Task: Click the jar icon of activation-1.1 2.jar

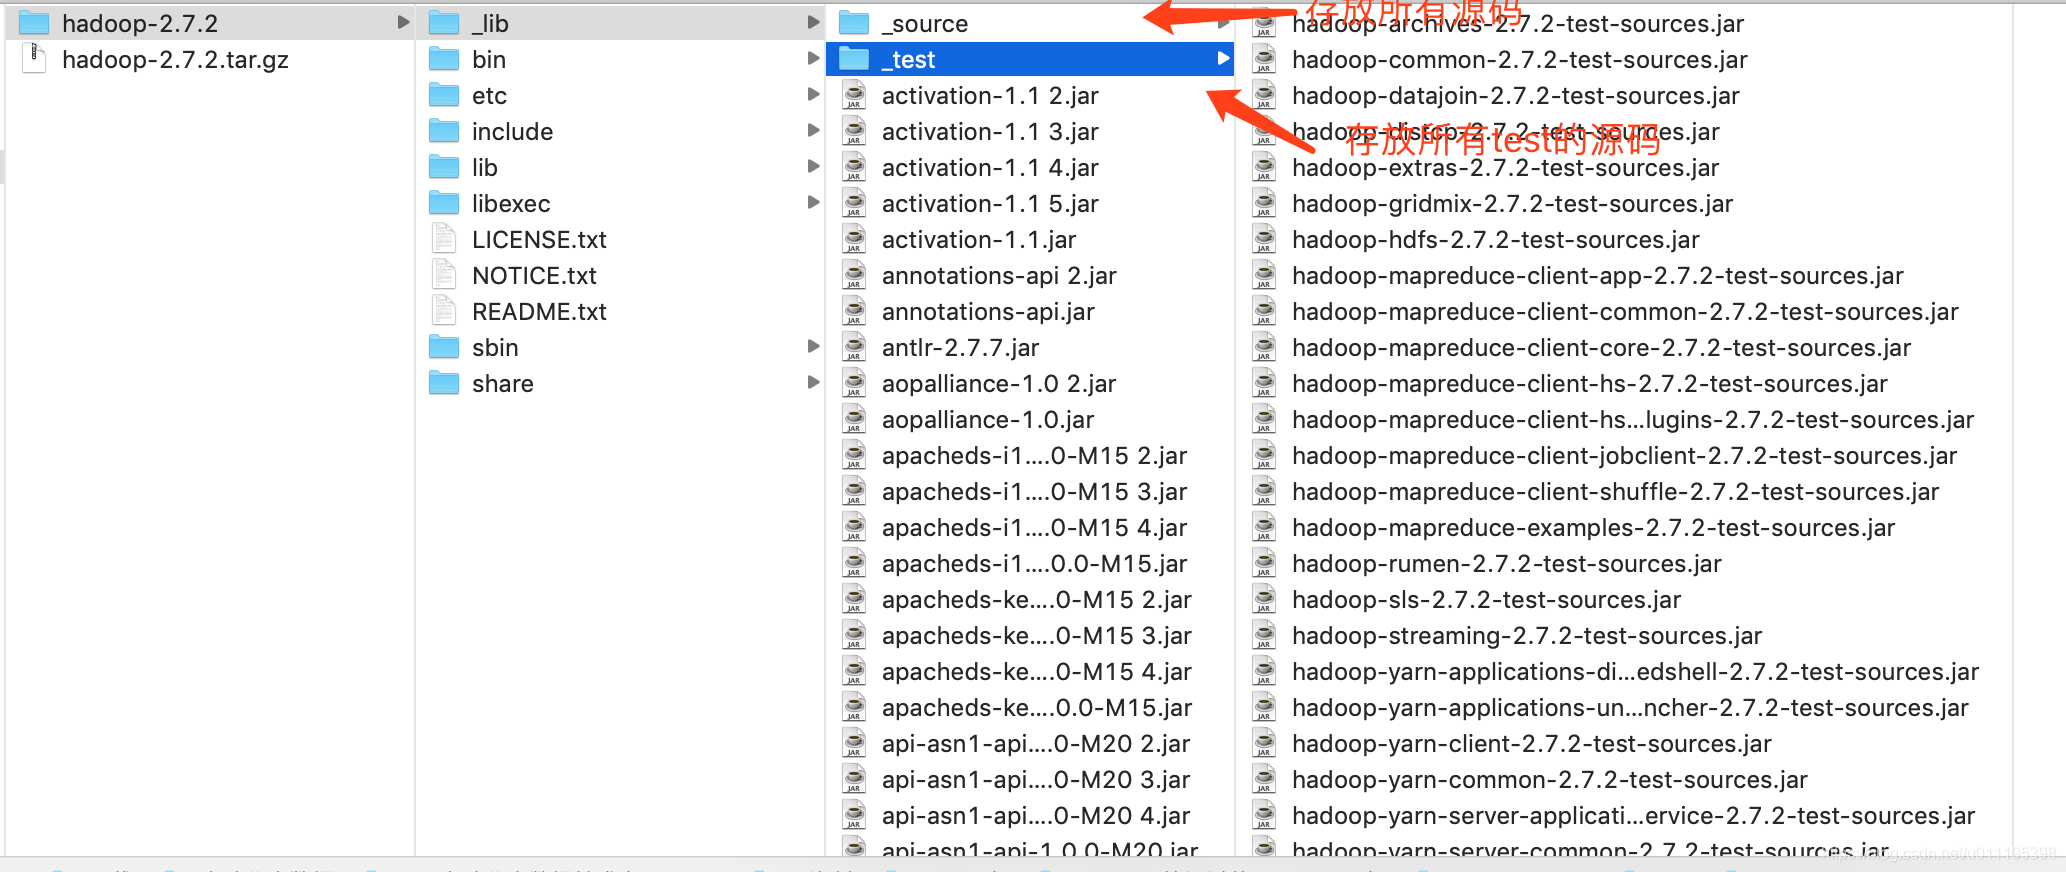Action: pos(854,95)
